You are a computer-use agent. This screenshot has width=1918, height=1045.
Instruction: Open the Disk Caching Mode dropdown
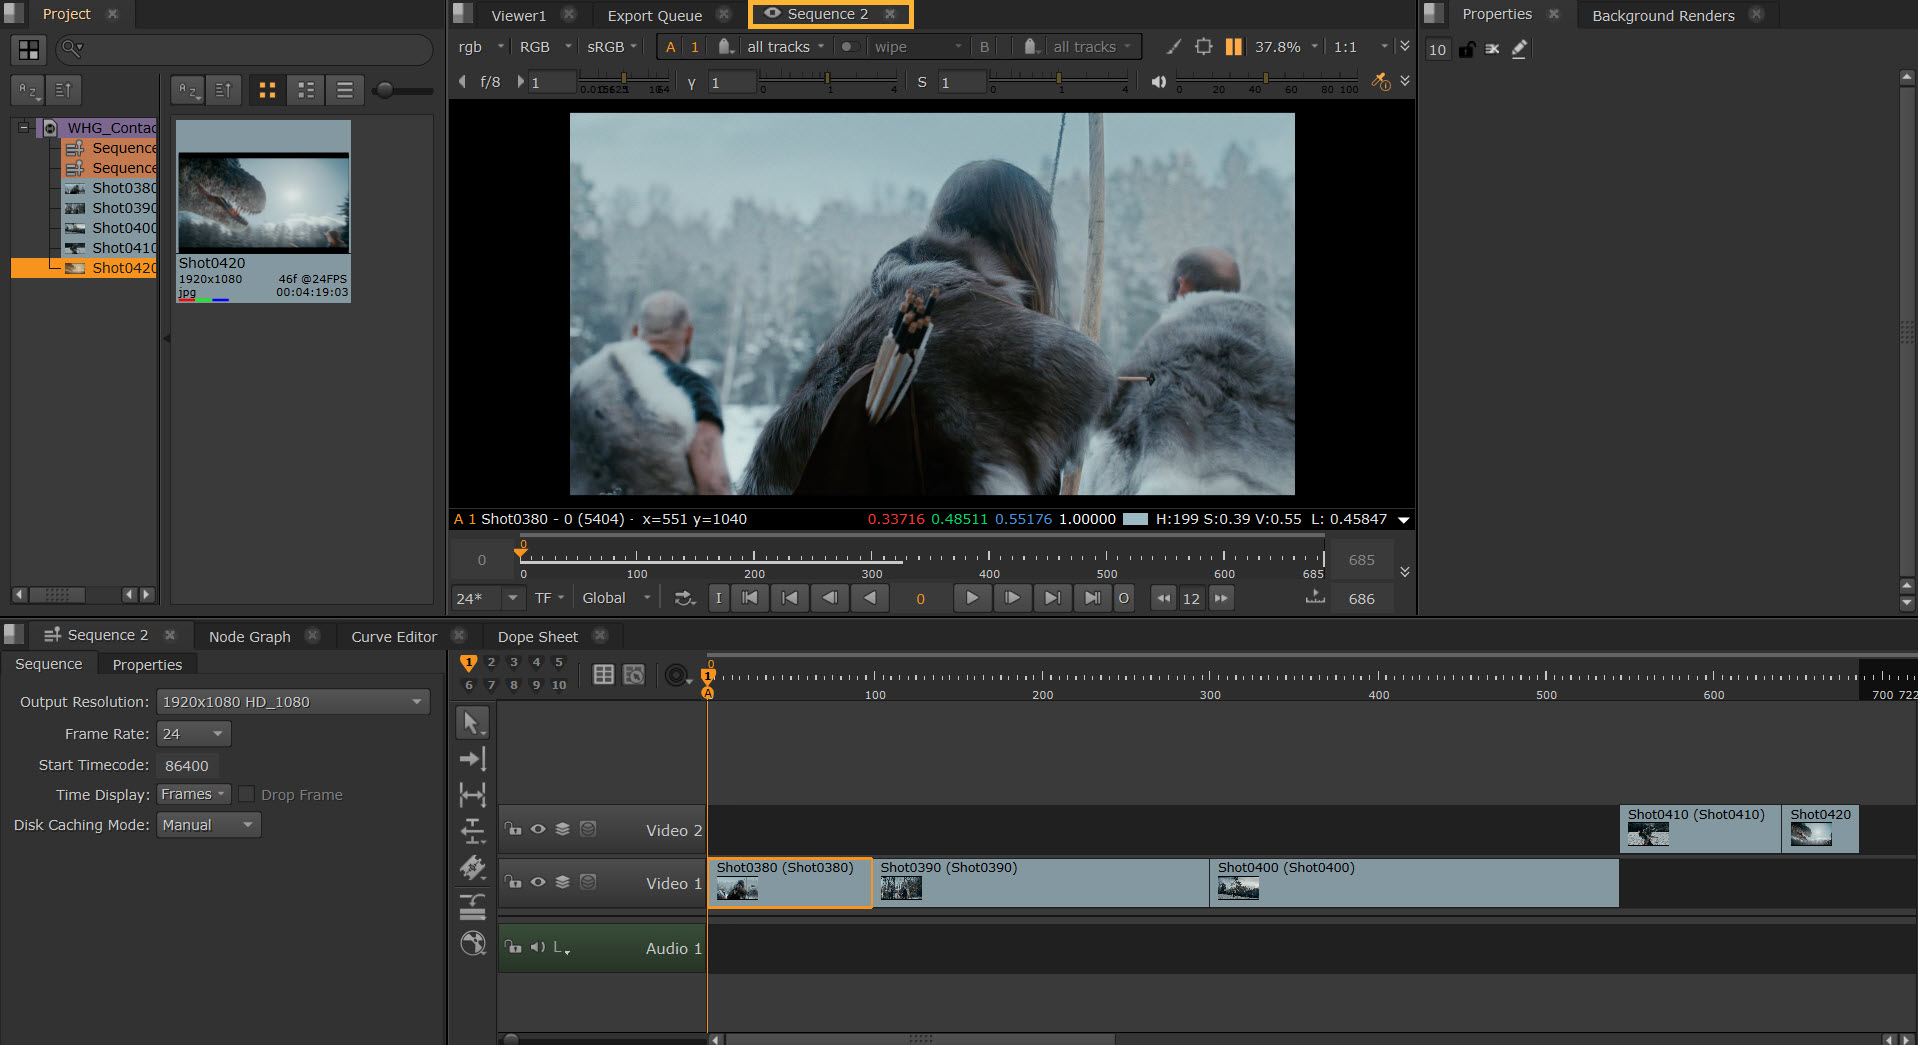209,825
